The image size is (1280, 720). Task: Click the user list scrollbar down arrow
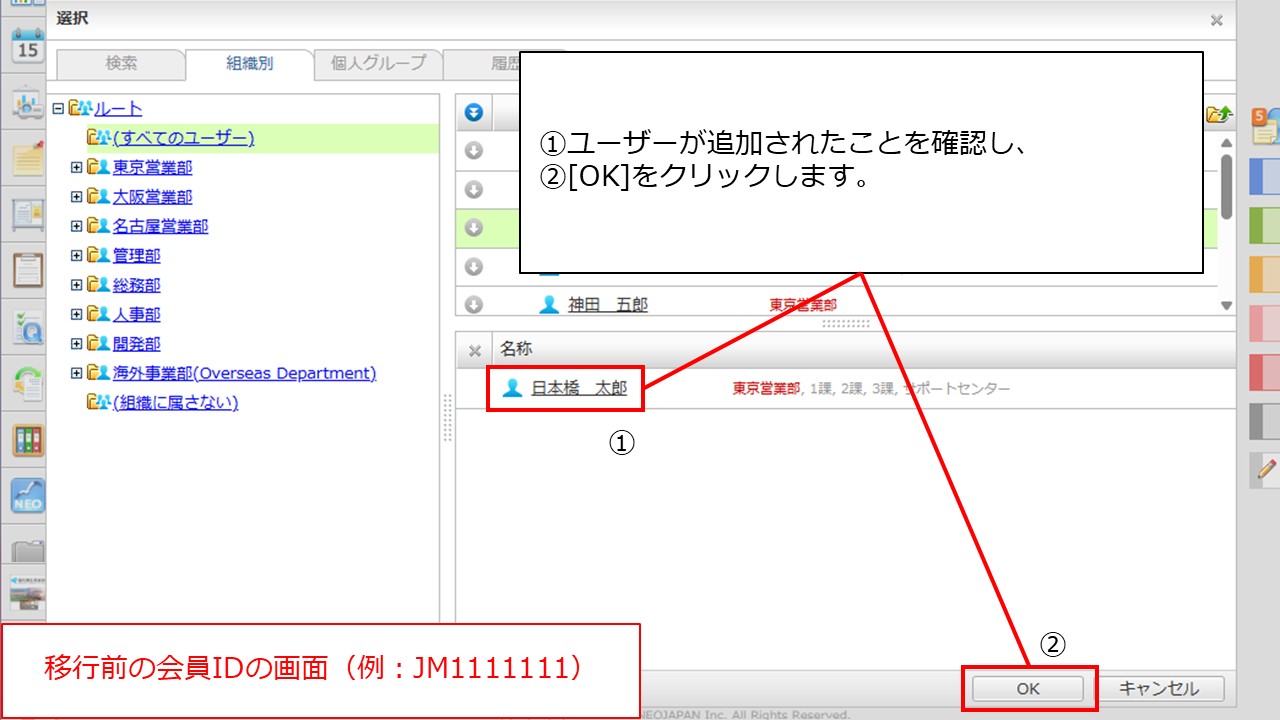tap(1227, 305)
